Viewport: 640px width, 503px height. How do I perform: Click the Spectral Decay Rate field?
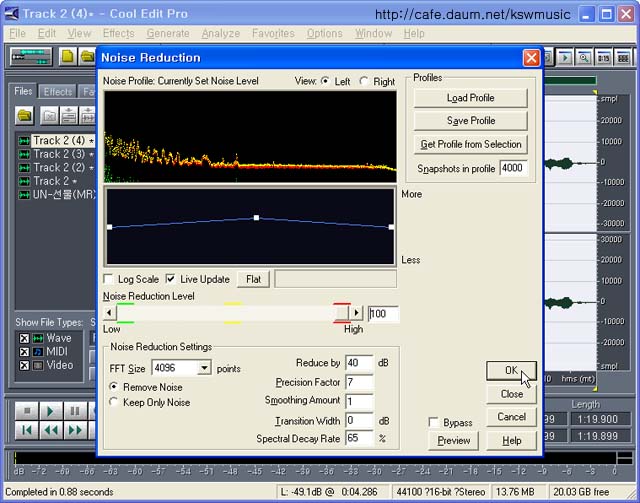pos(359,438)
